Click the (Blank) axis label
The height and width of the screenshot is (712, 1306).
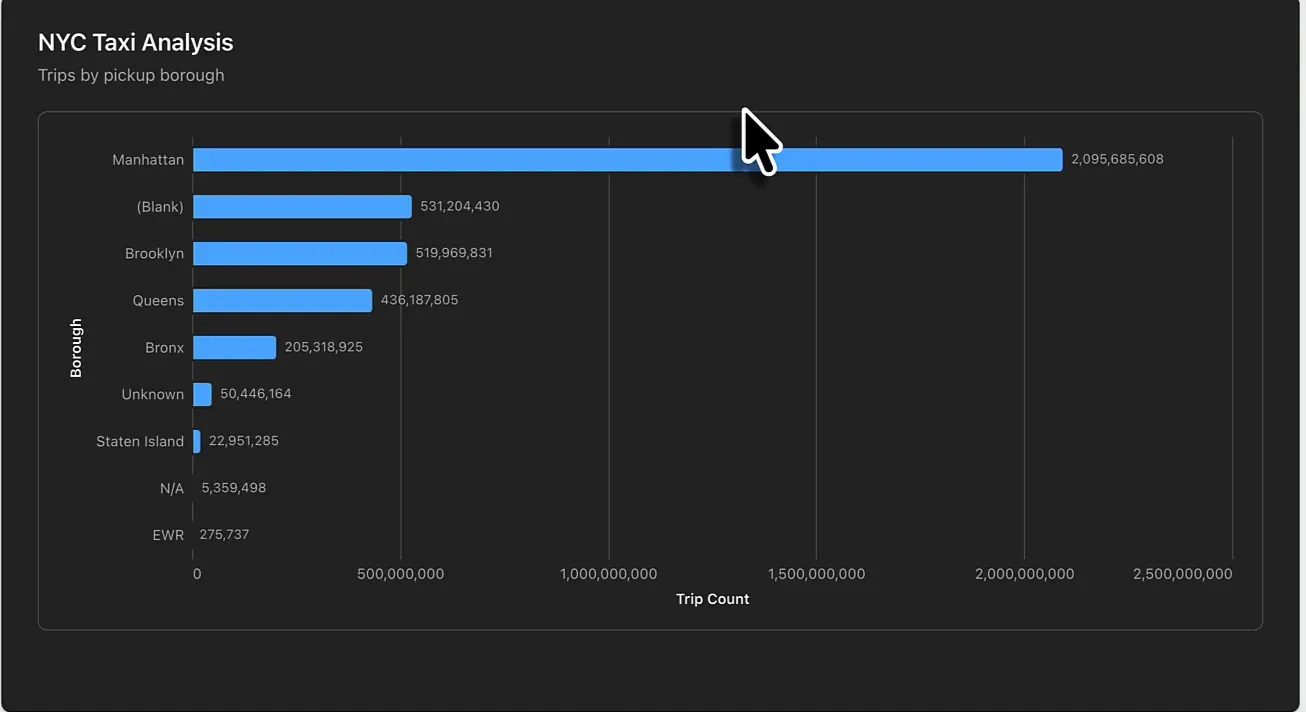click(160, 207)
